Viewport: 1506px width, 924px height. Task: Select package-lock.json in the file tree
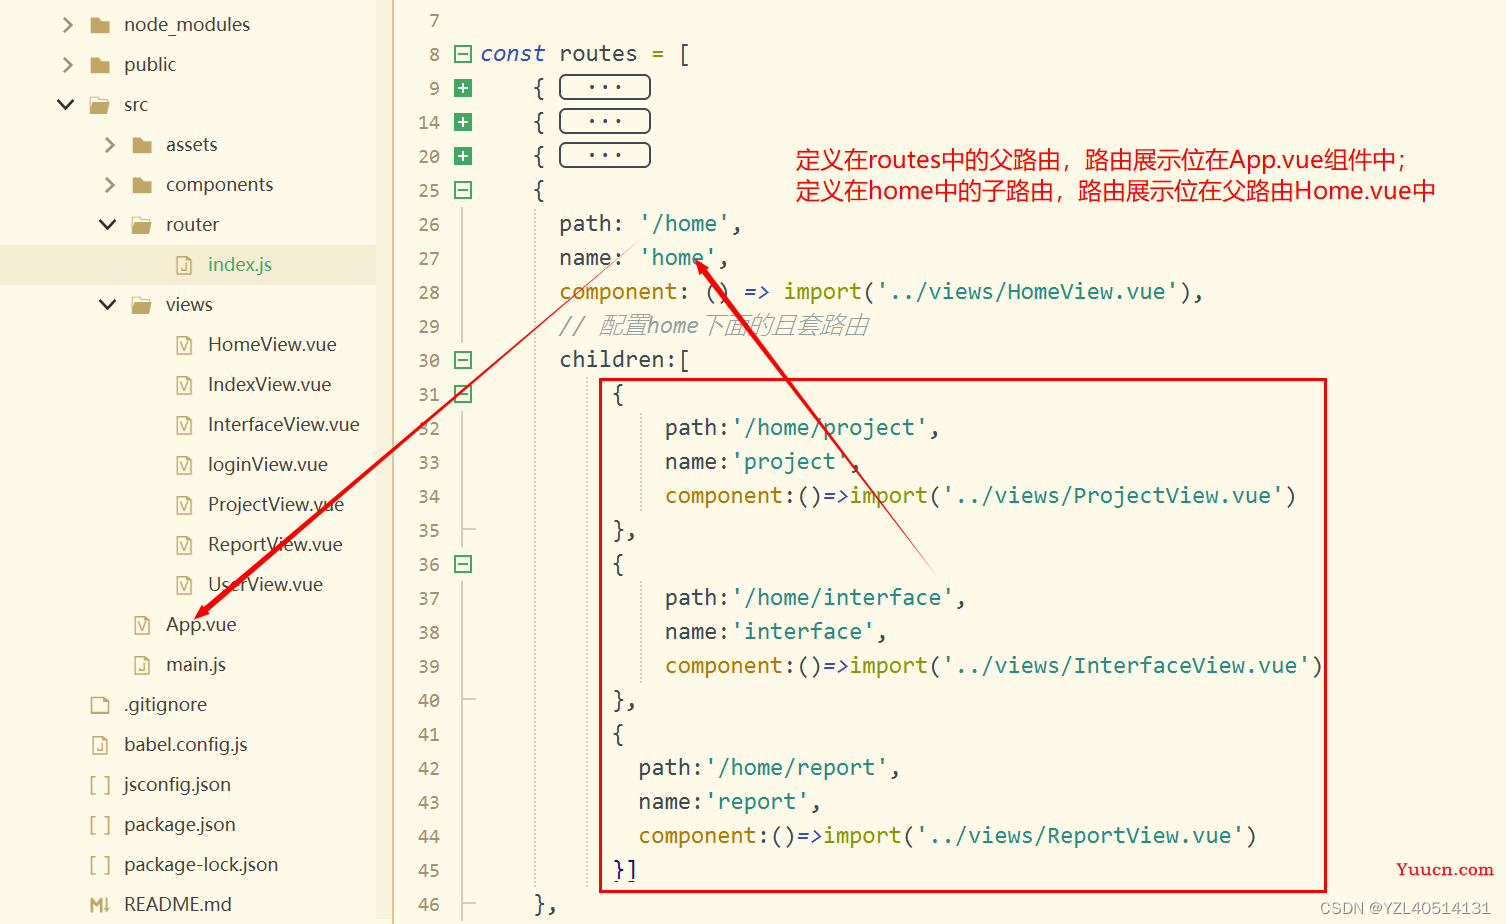[200, 865]
